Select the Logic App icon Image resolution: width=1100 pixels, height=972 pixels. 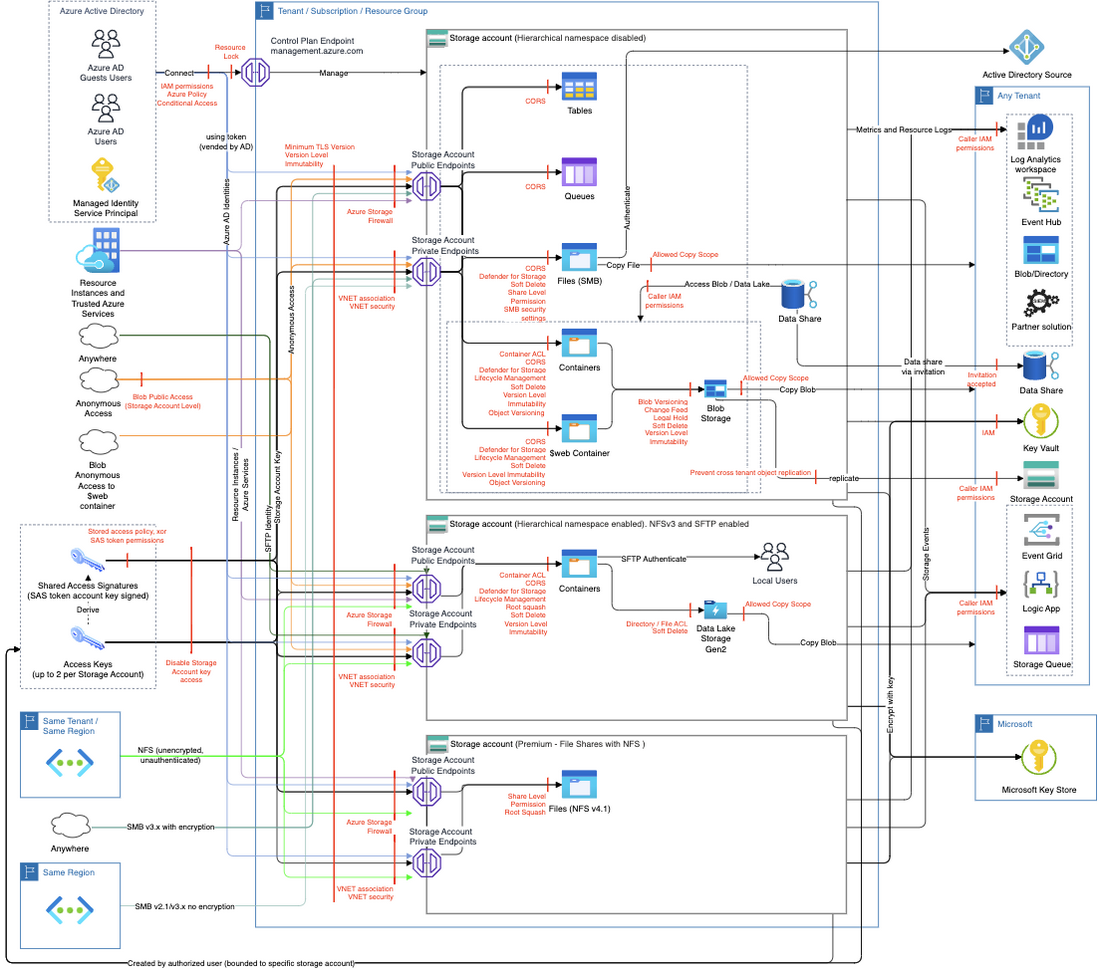1041,583
